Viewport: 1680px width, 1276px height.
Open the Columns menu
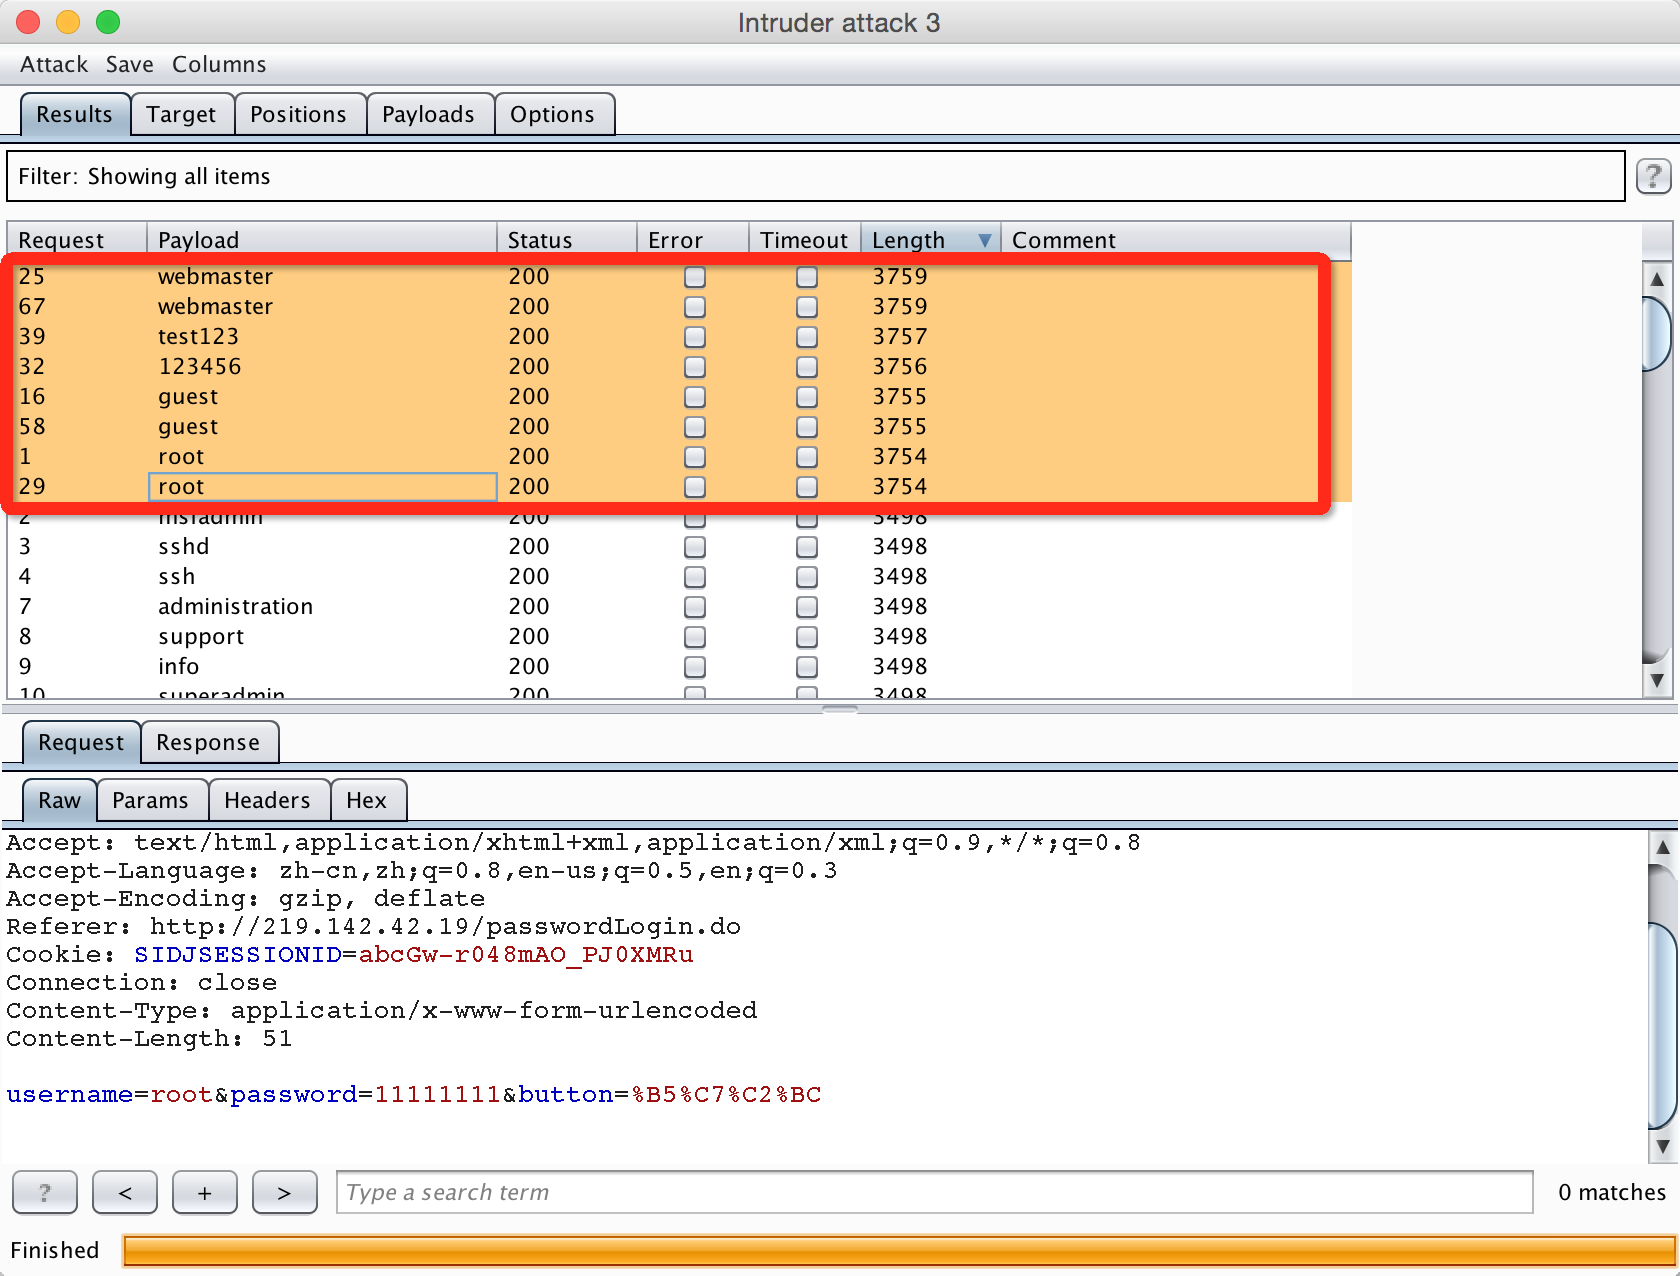219,64
